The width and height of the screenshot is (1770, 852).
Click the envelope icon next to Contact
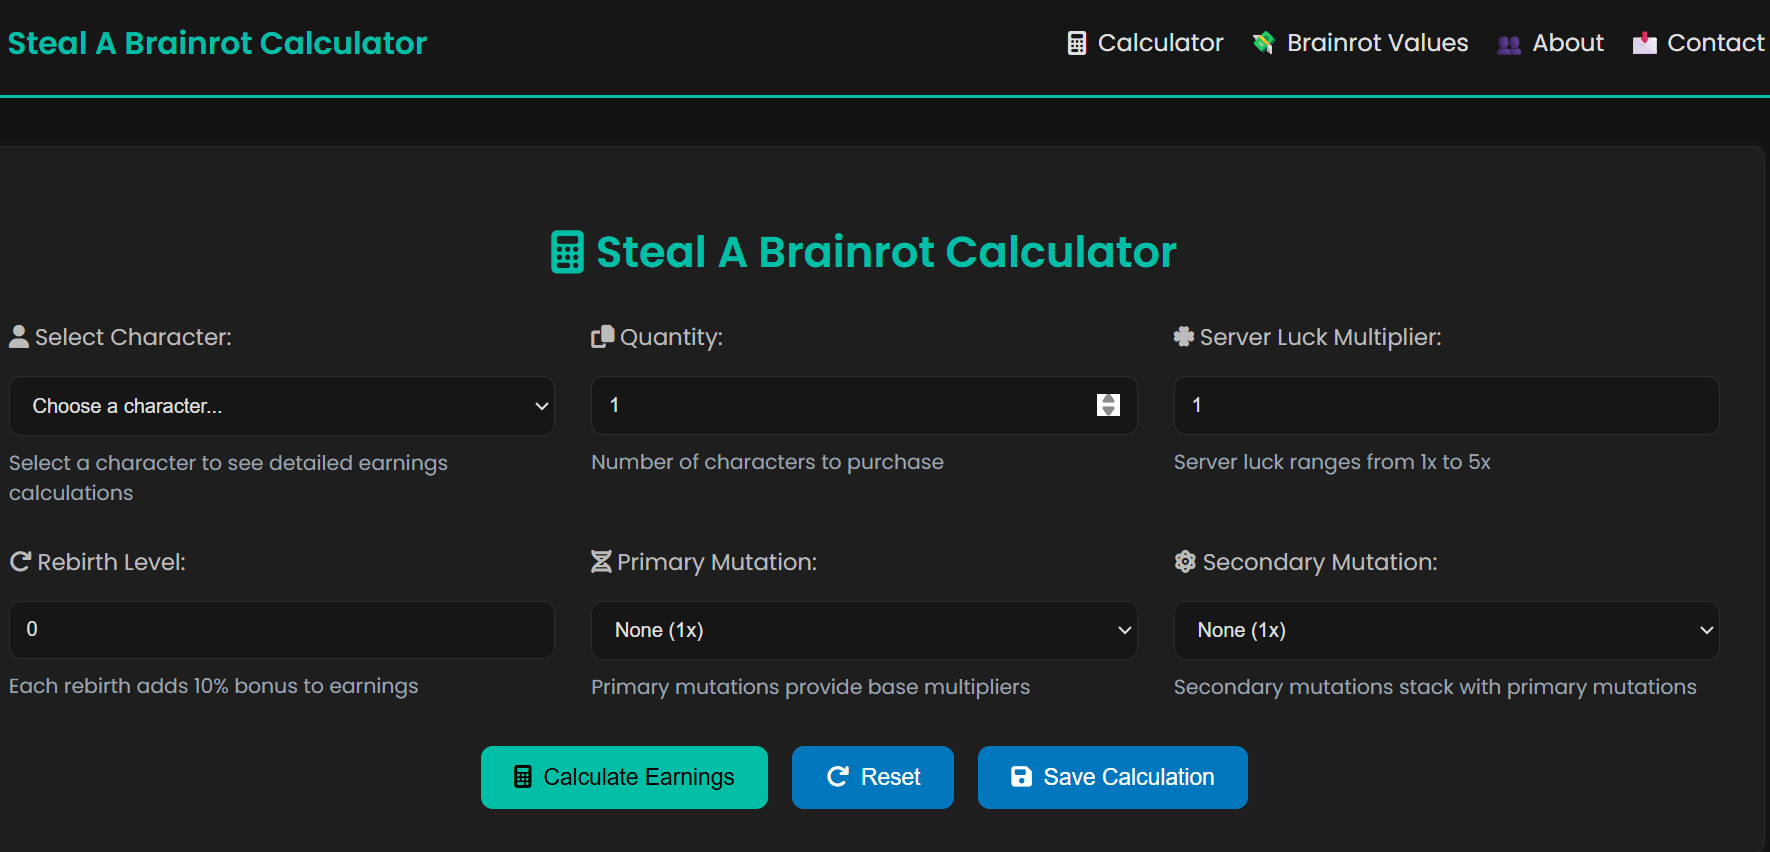[1644, 43]
